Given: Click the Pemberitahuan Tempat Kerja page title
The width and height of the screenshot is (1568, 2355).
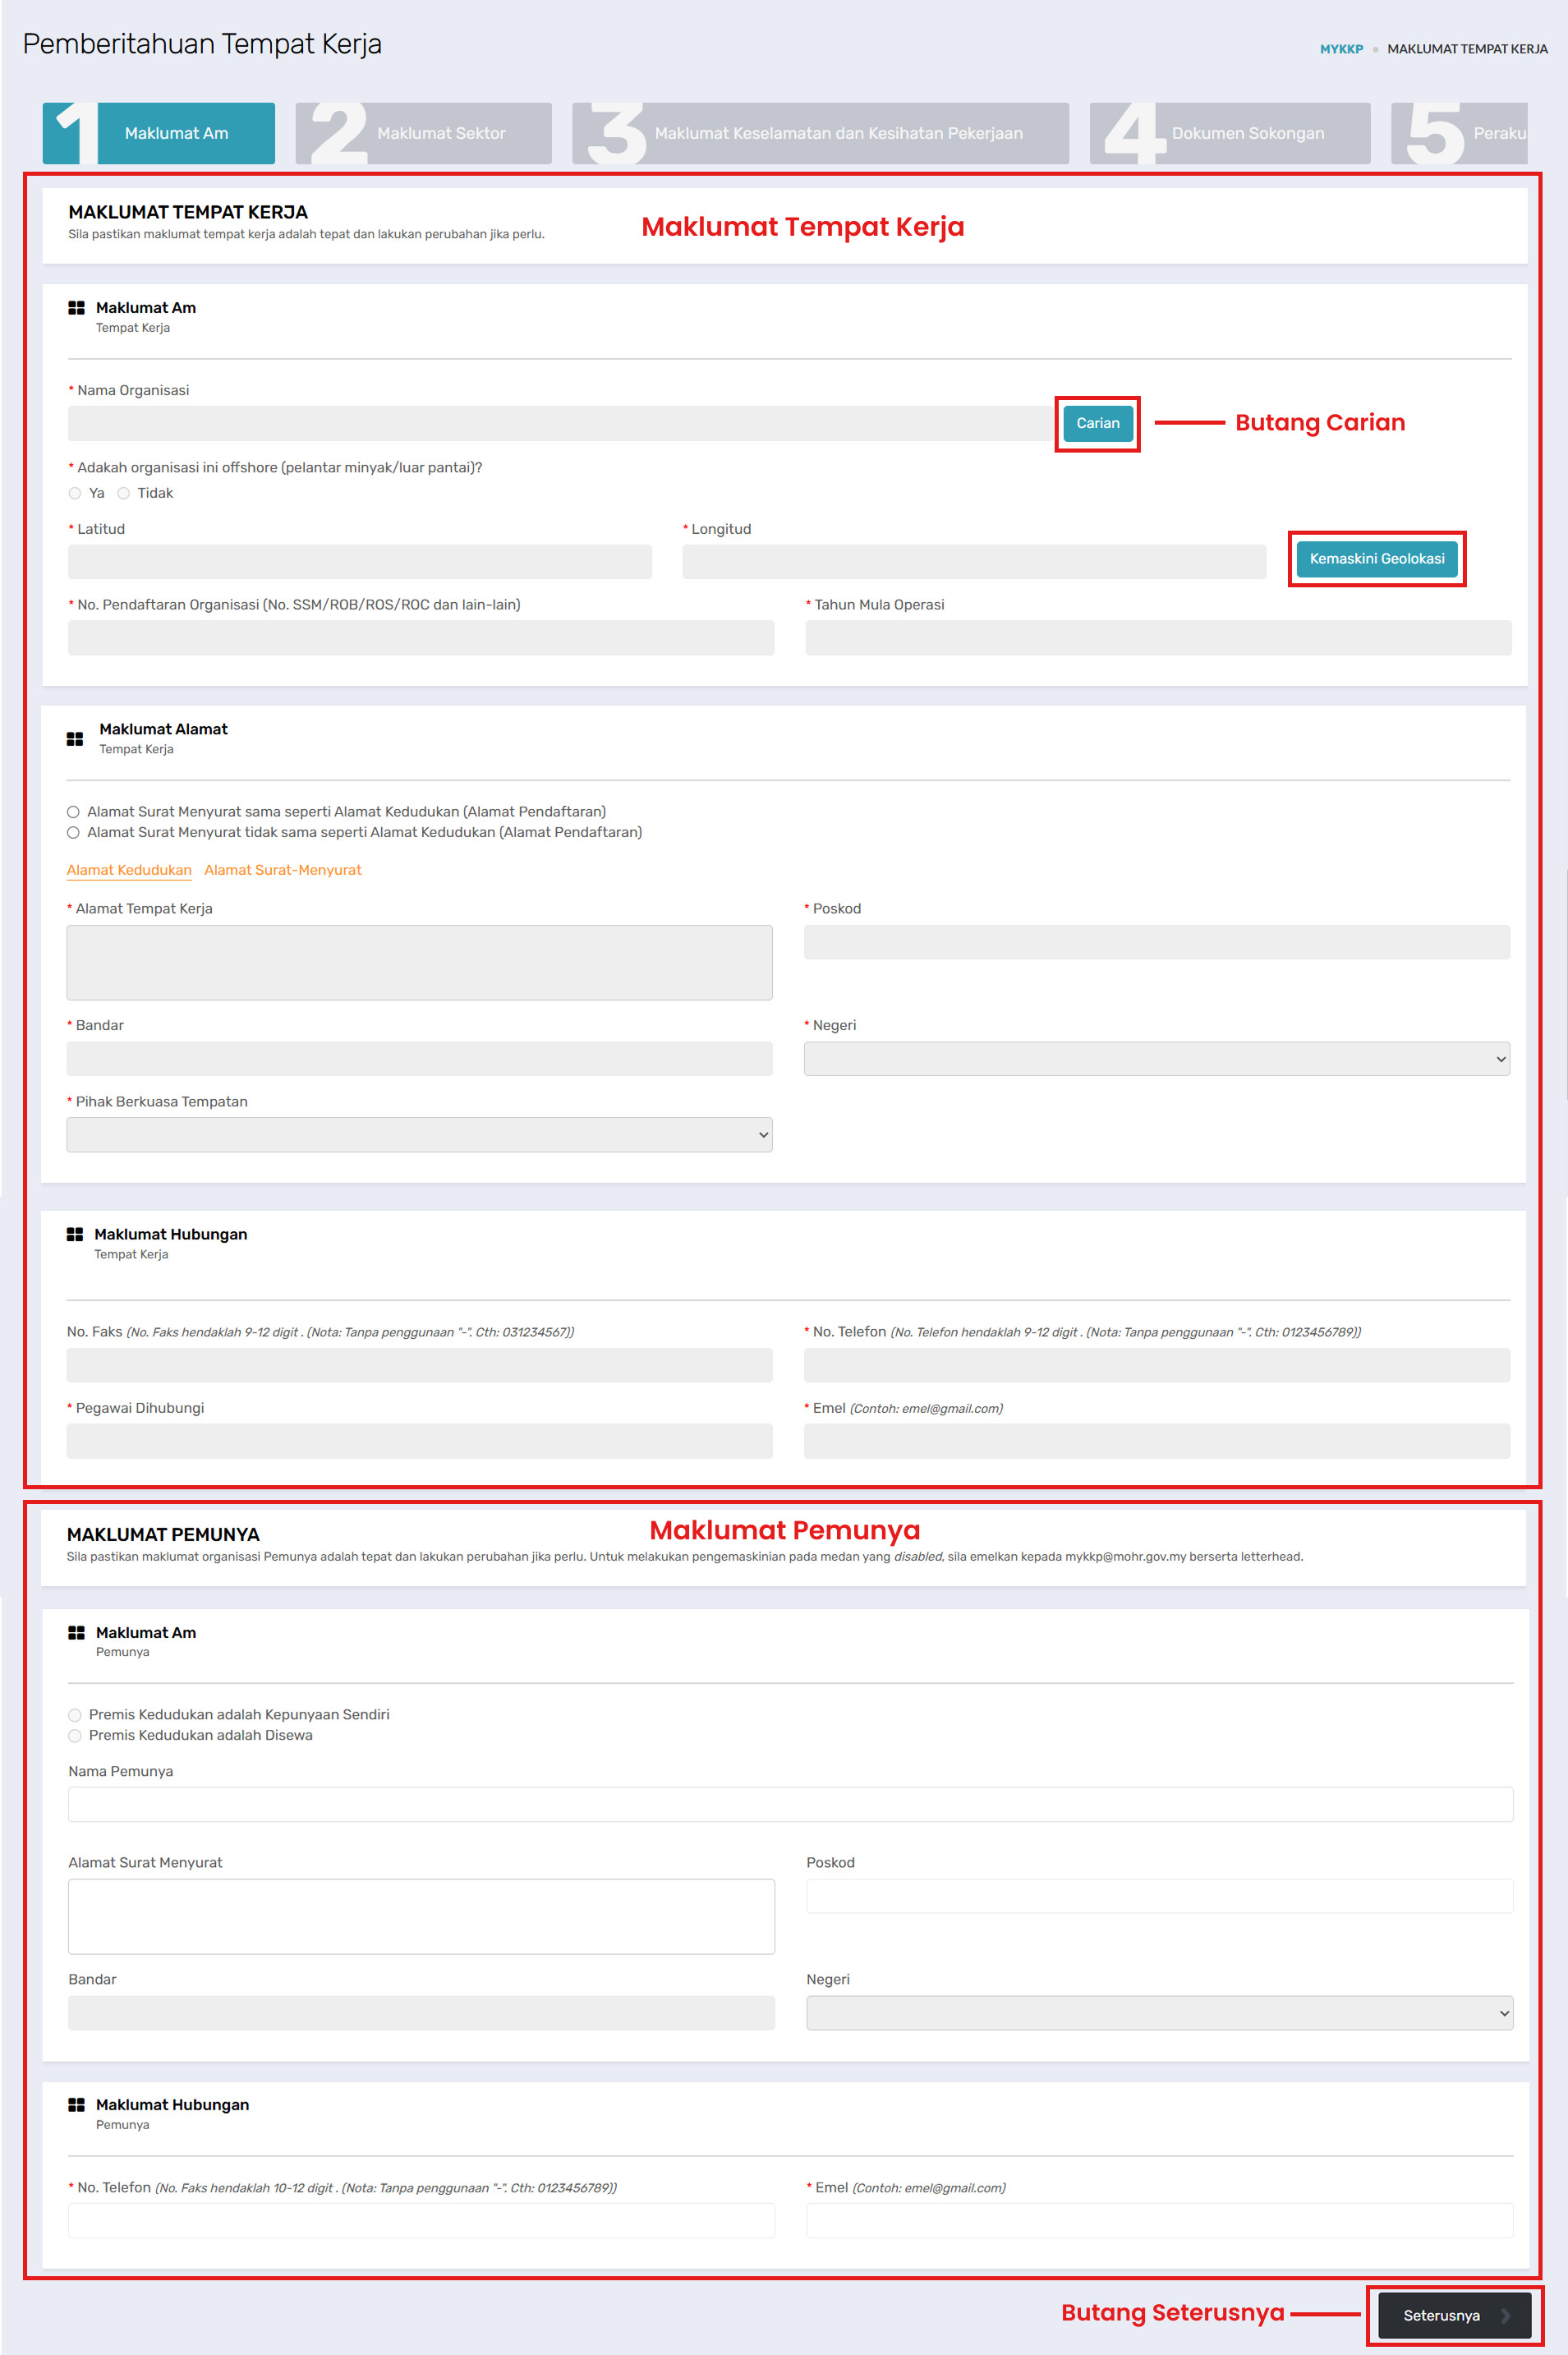Looking at the screenshot, I should point(202,44).
